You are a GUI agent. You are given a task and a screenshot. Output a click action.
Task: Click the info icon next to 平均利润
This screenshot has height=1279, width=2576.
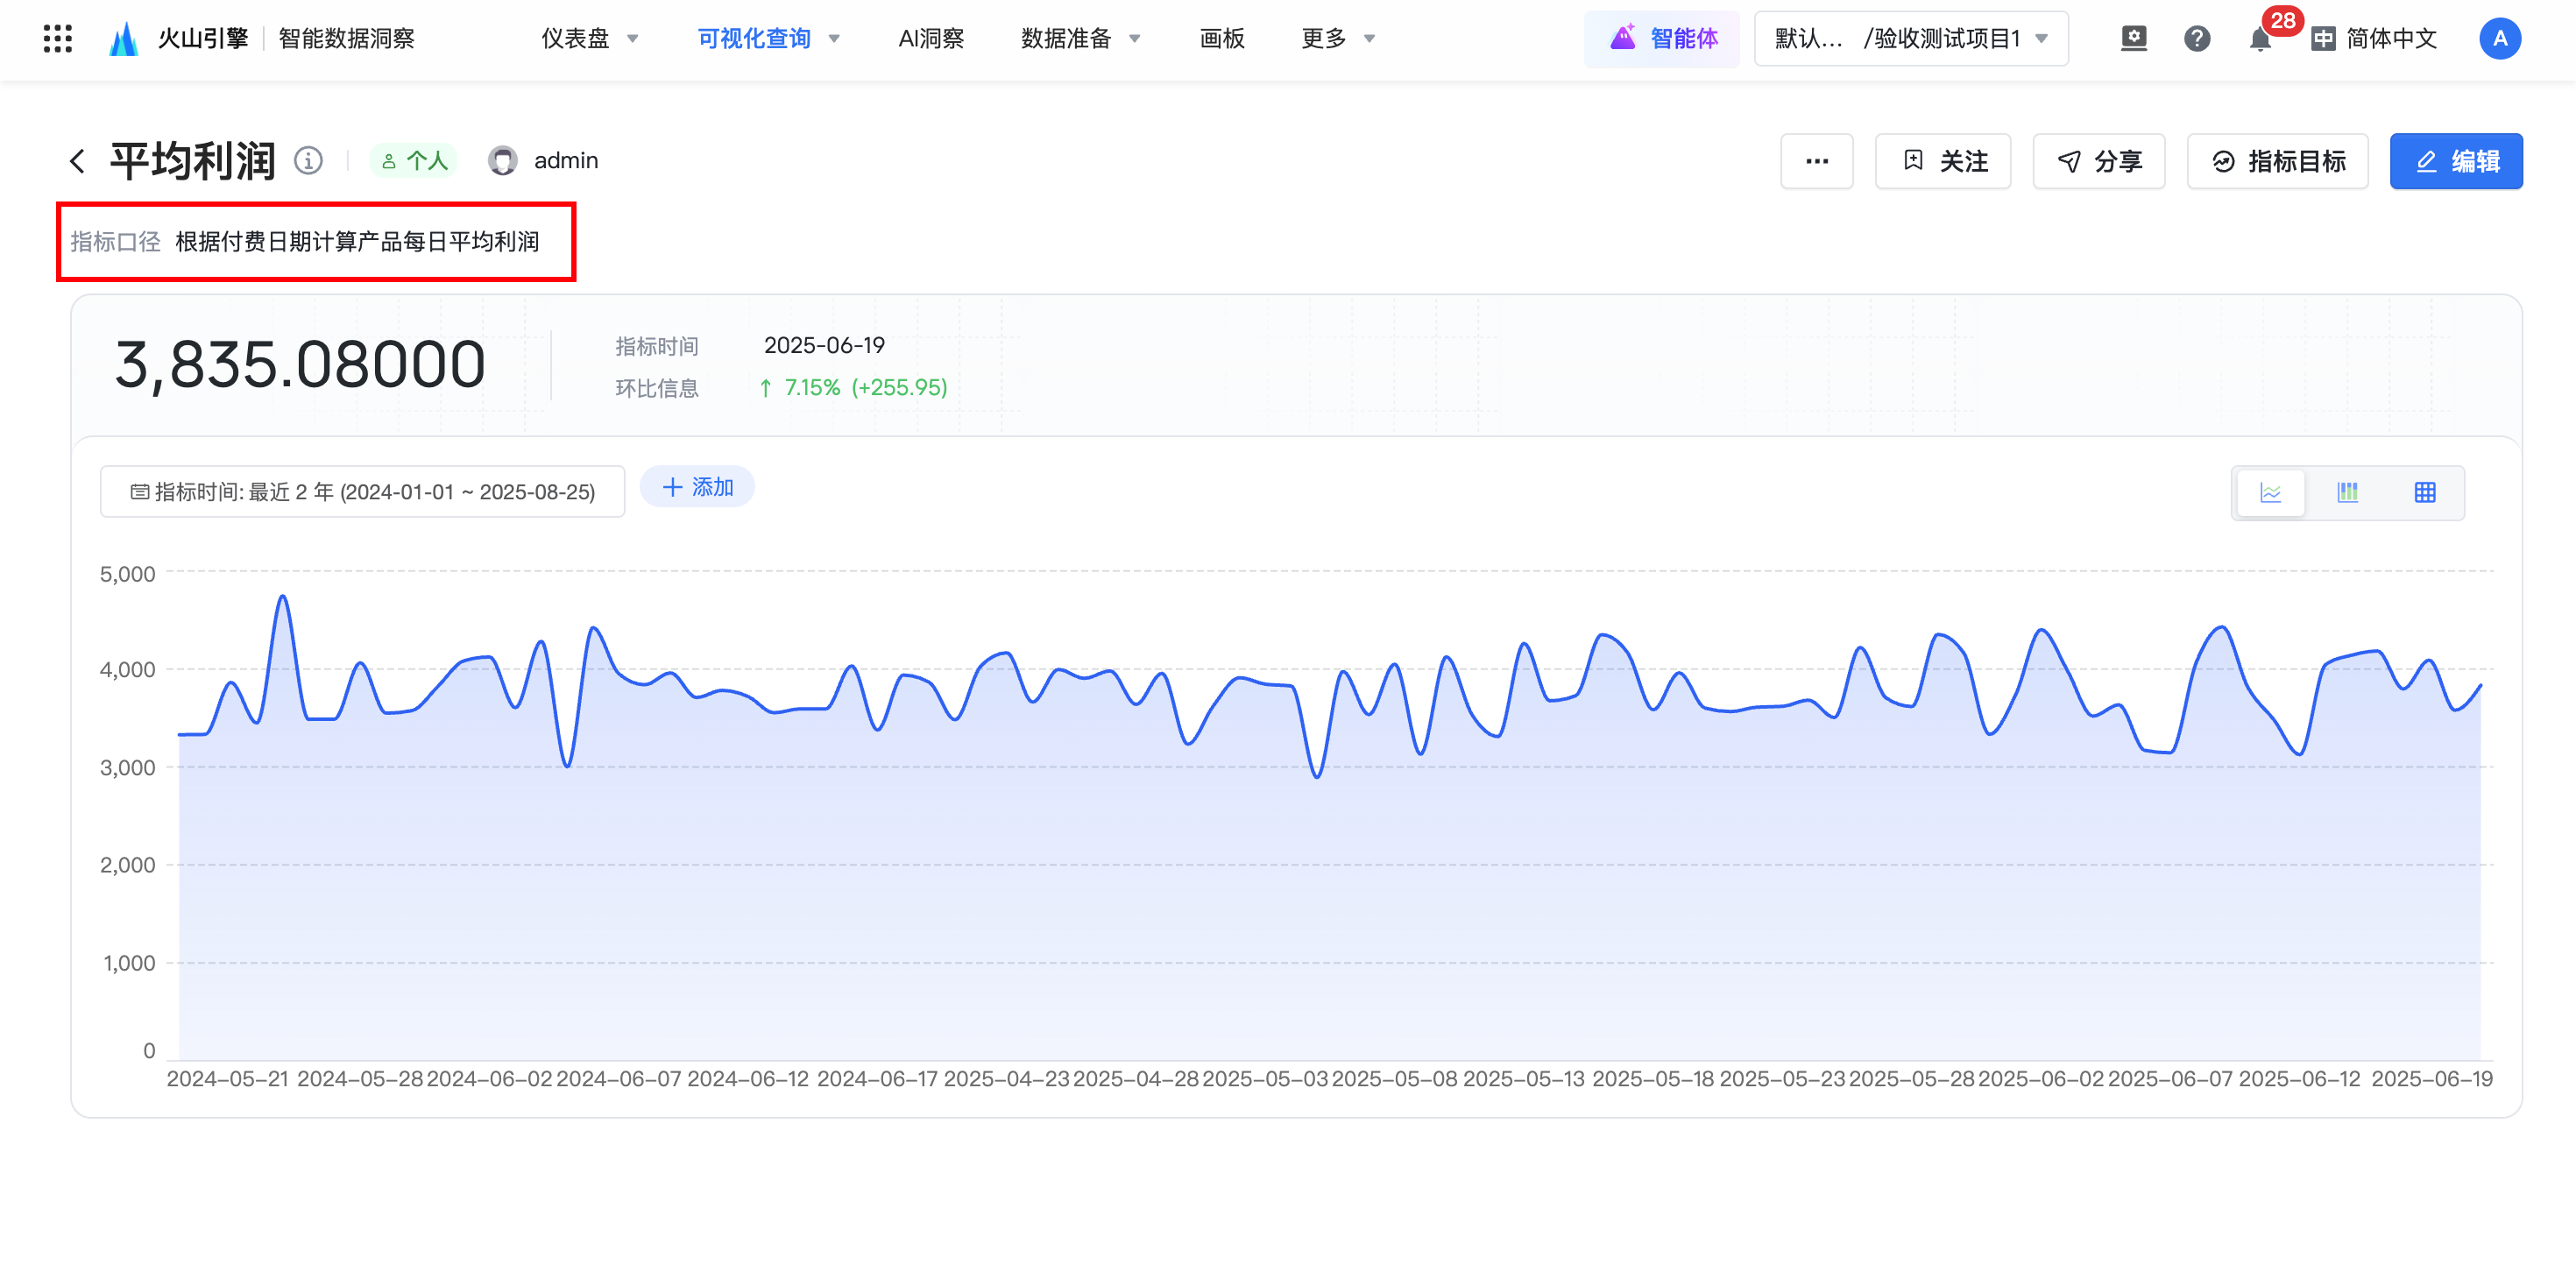pos(308,160)
